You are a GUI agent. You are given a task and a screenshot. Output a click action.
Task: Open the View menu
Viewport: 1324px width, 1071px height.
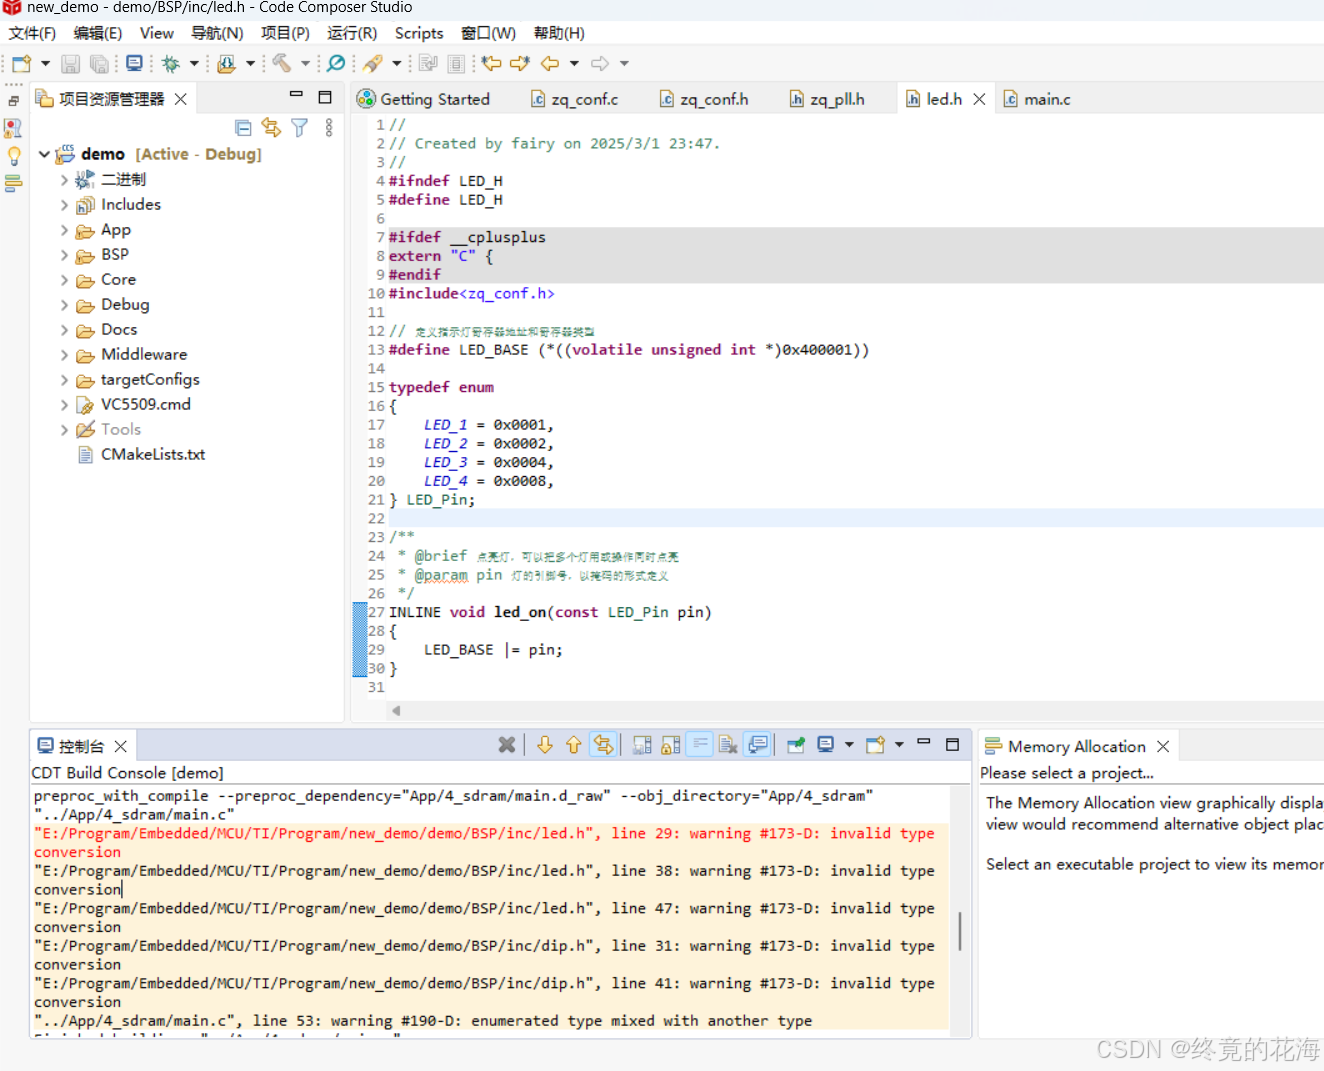tap(156, 33)
